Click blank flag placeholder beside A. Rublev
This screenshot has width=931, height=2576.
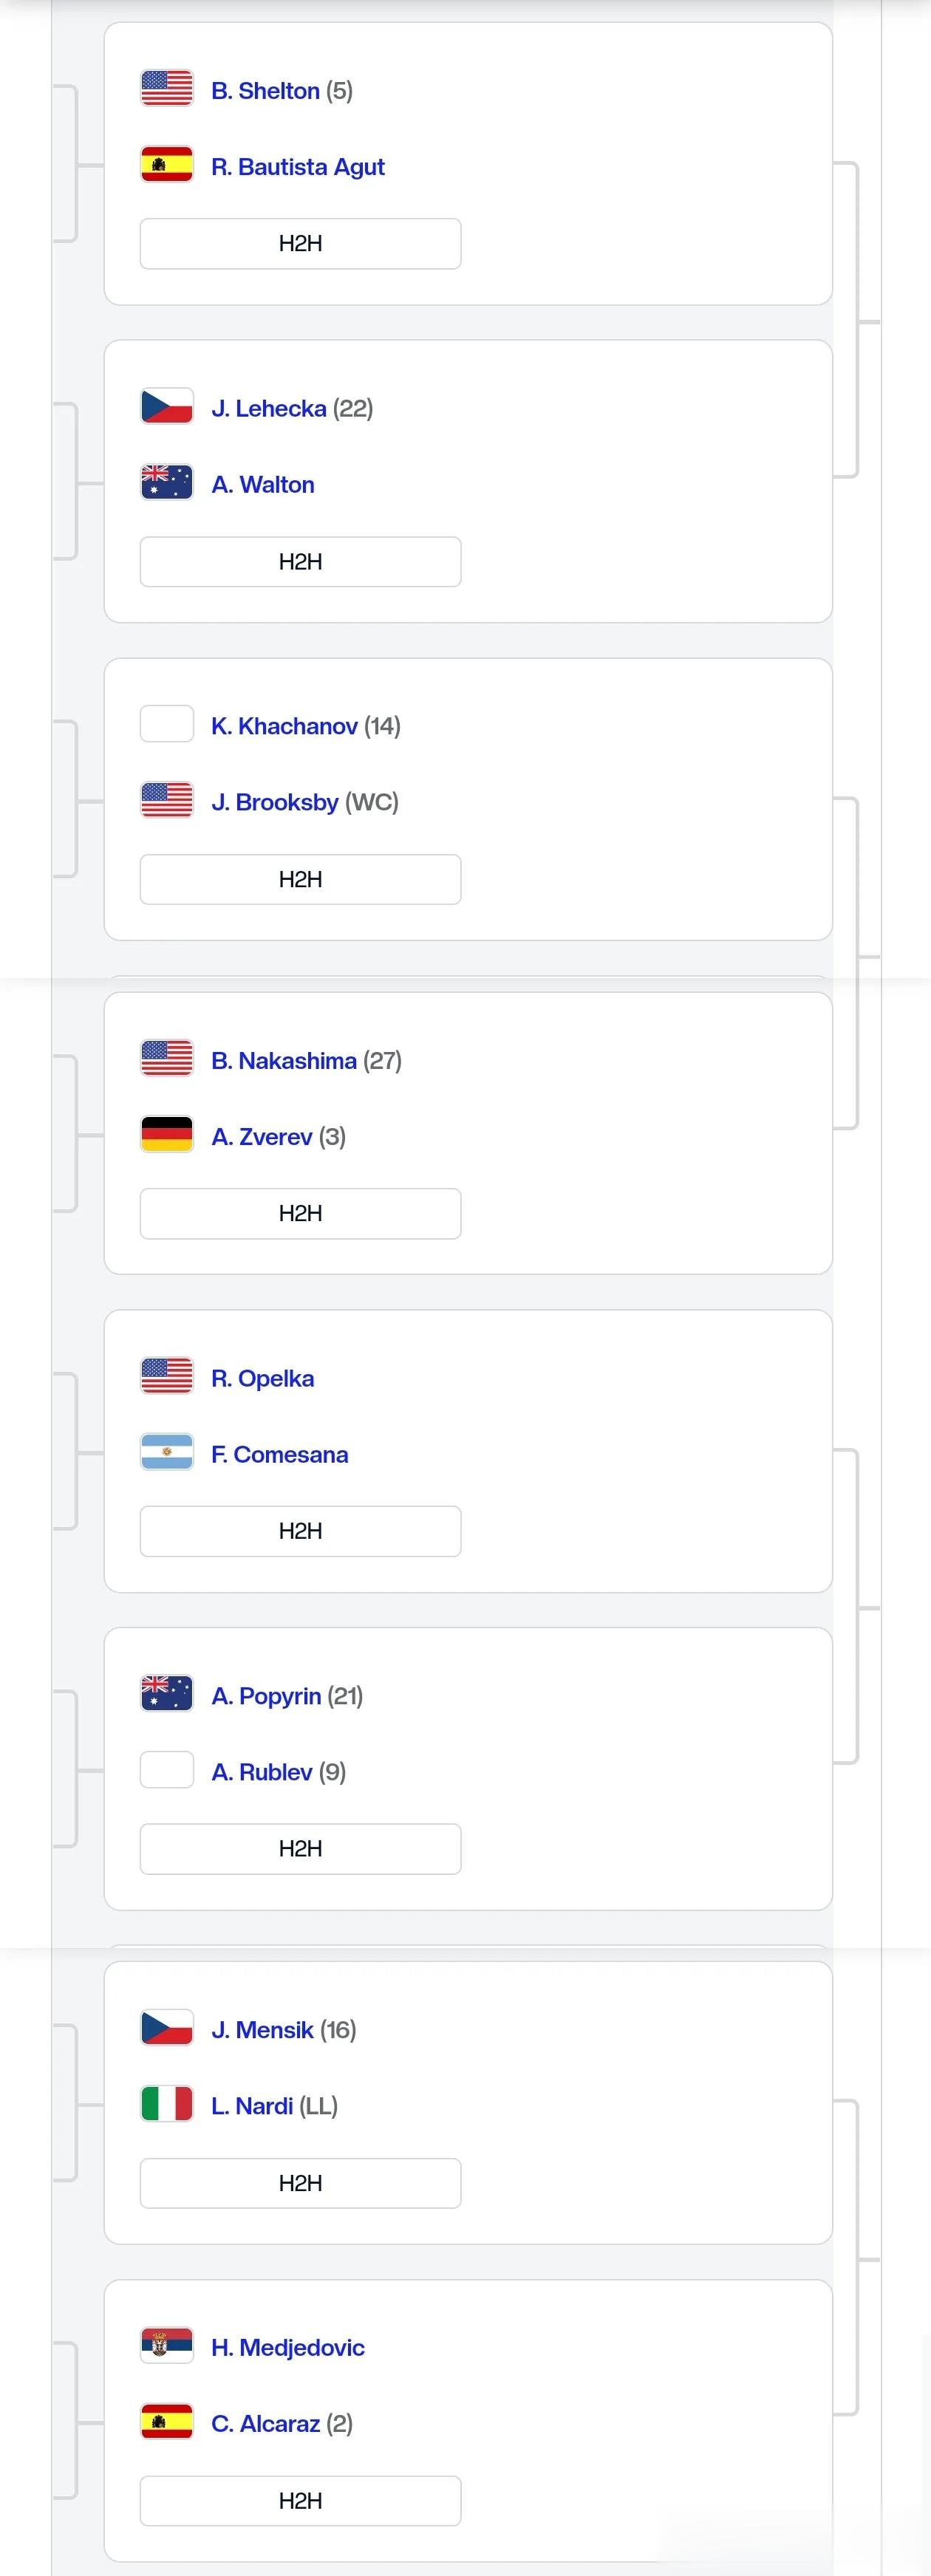(167, 1770)
